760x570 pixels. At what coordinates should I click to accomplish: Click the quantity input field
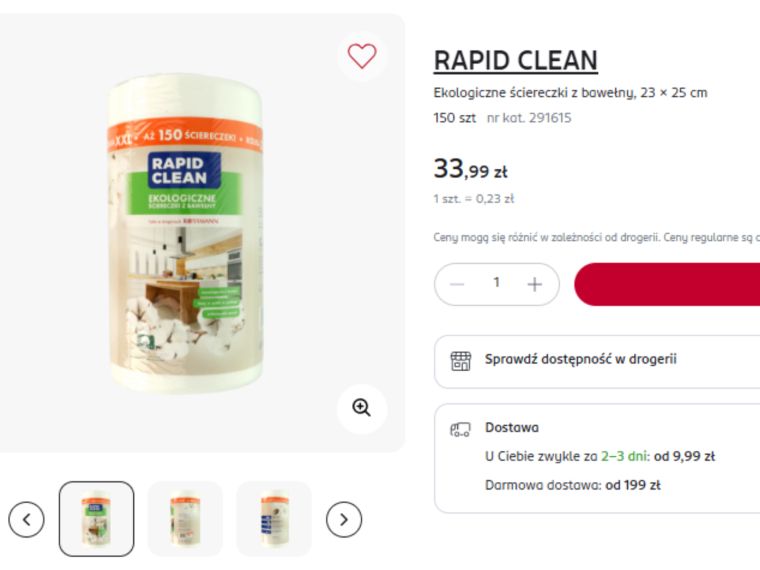tap(496, 283)
